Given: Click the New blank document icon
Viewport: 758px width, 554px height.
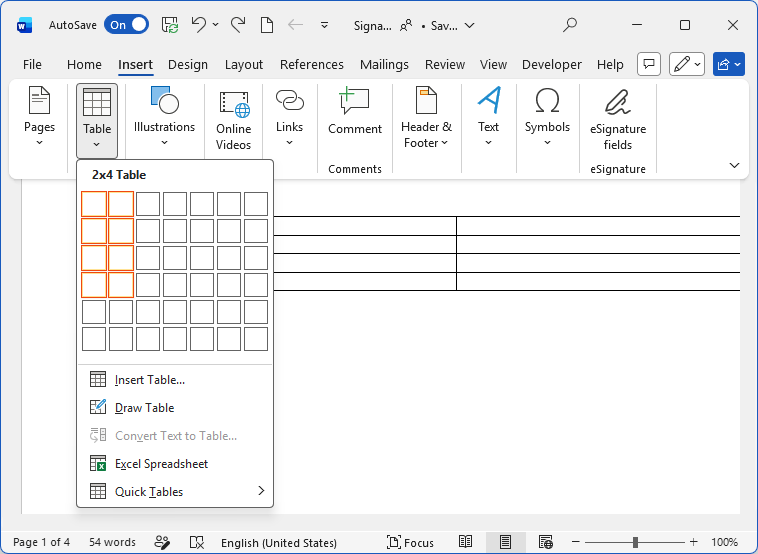Looking at the screenshot, I should click(267, 25).
